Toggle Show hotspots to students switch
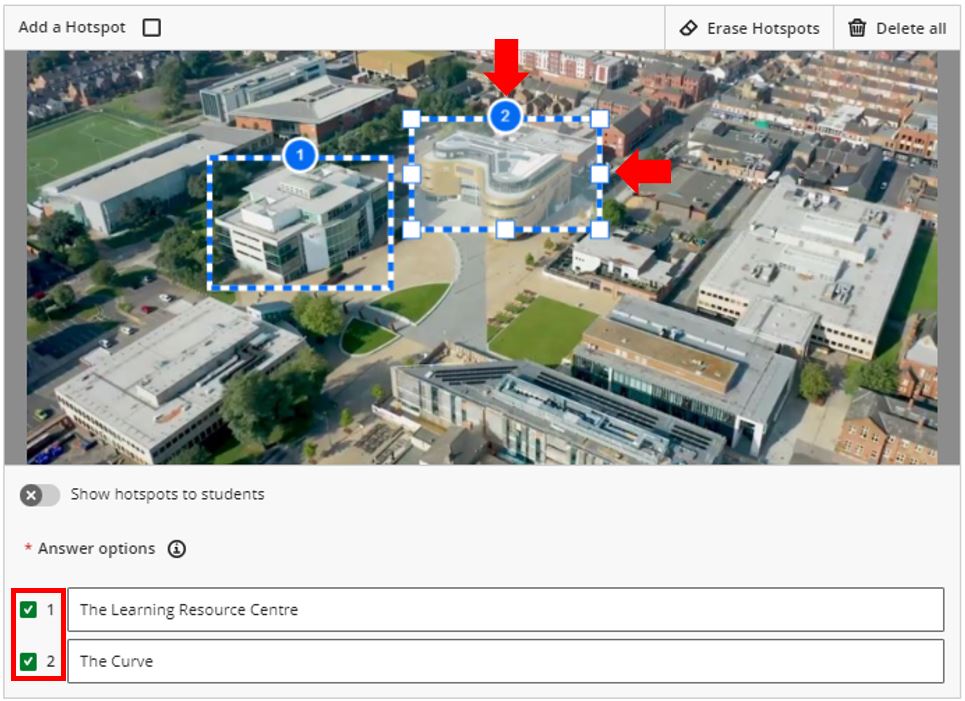 39,495
